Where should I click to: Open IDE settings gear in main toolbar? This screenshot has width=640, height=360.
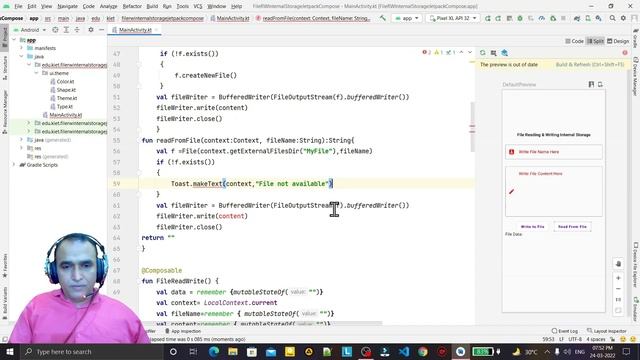tap(623, 18)
